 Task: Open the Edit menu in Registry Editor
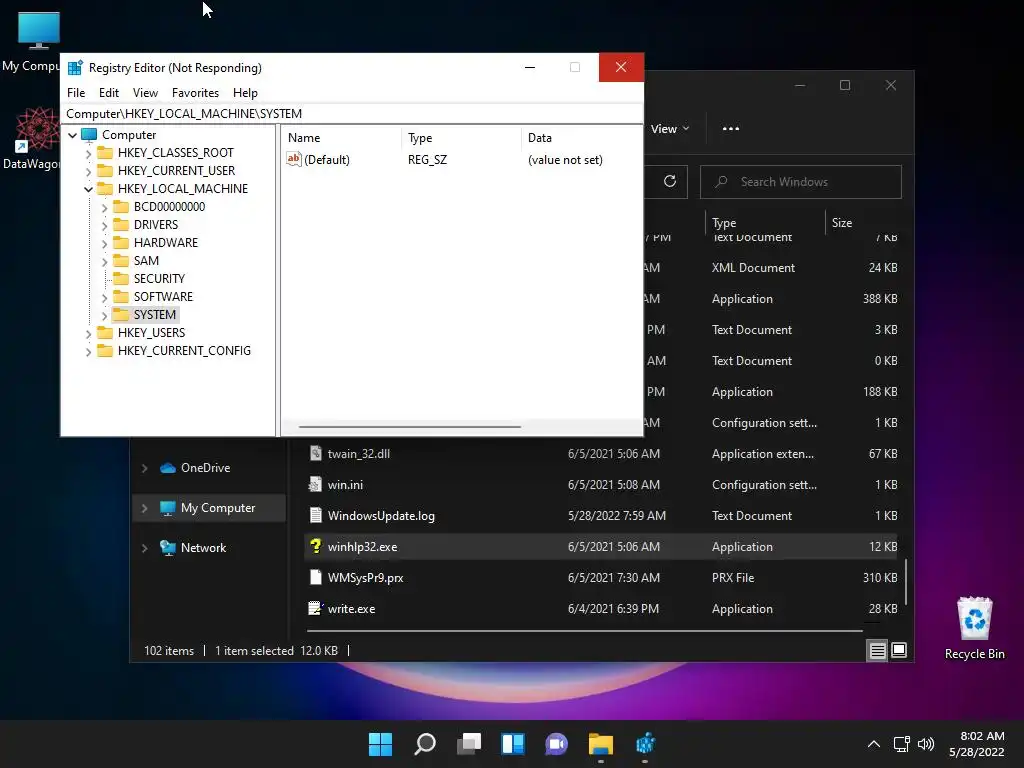coord(108,93)
